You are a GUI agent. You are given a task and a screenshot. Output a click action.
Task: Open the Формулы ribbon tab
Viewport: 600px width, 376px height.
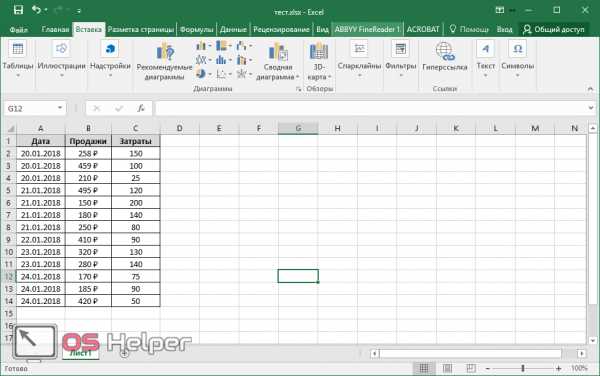(197, 29)
